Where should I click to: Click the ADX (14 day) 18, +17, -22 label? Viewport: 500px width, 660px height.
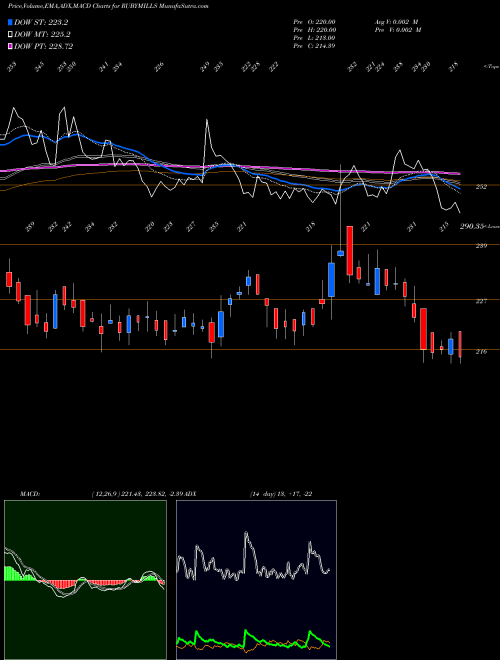[x=281, y=494]
